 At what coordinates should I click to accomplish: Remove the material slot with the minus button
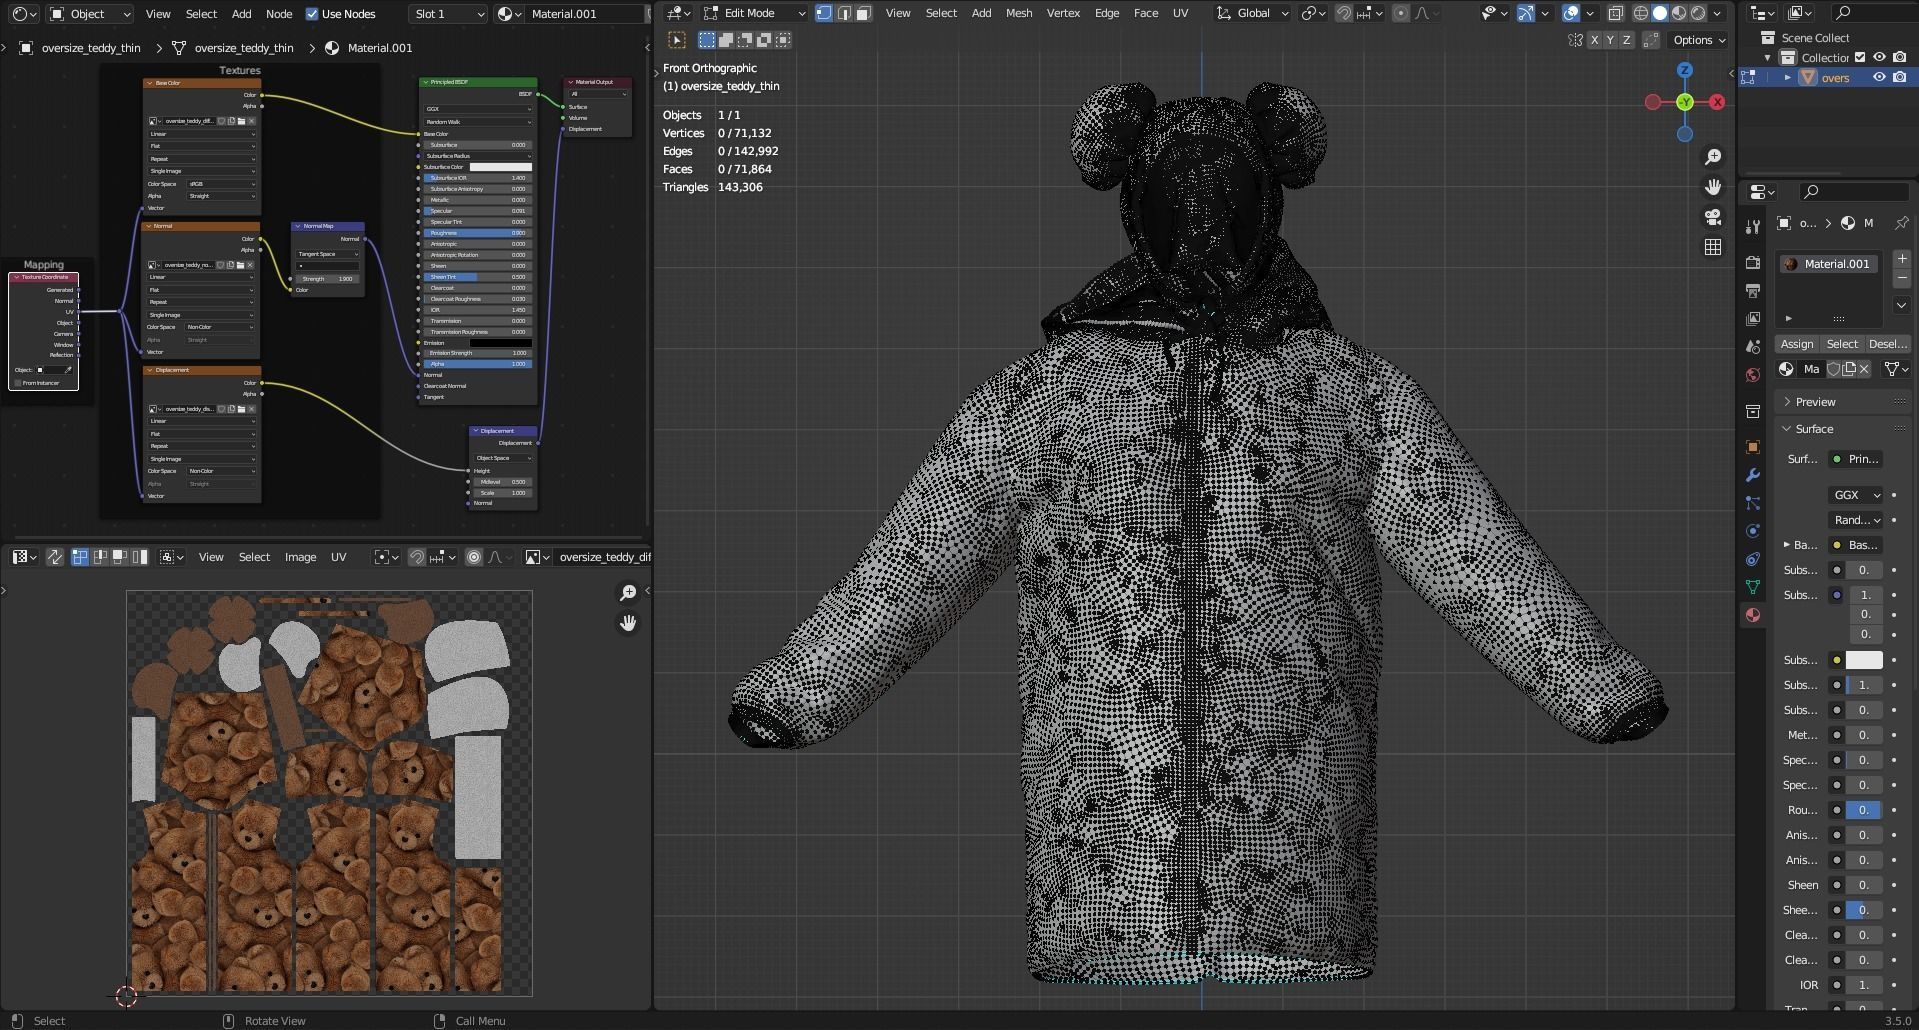click(1902, 278)
